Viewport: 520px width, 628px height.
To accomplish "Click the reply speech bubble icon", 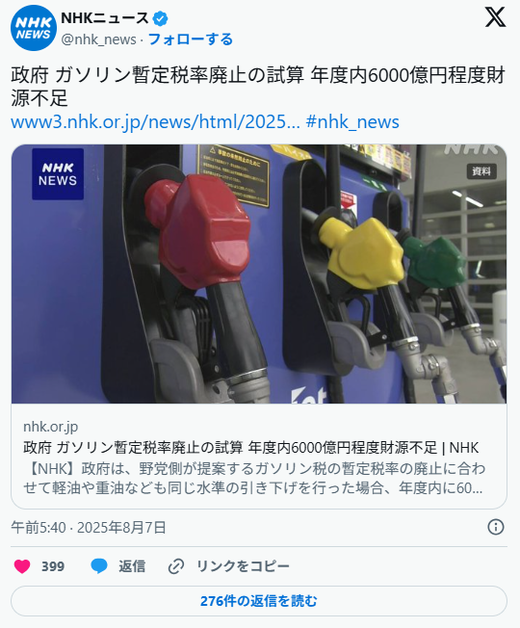I will click(x=99, y=566).
